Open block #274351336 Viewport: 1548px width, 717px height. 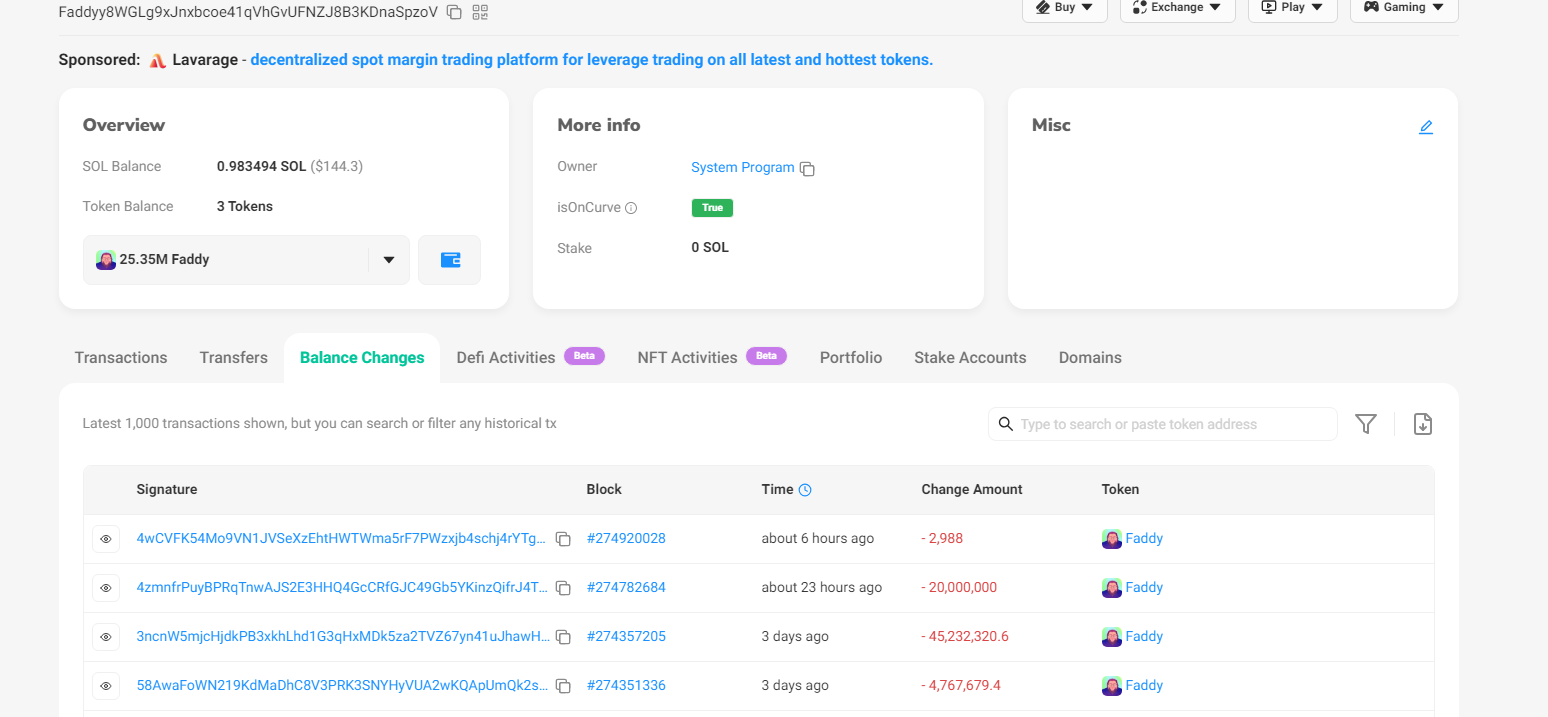coord(626,685)
